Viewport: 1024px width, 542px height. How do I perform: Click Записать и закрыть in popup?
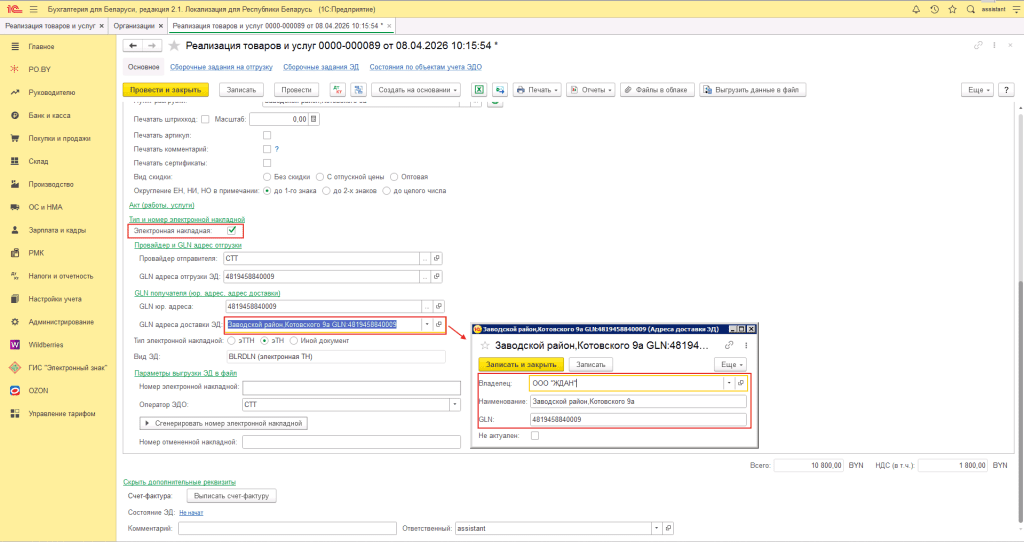520,364
